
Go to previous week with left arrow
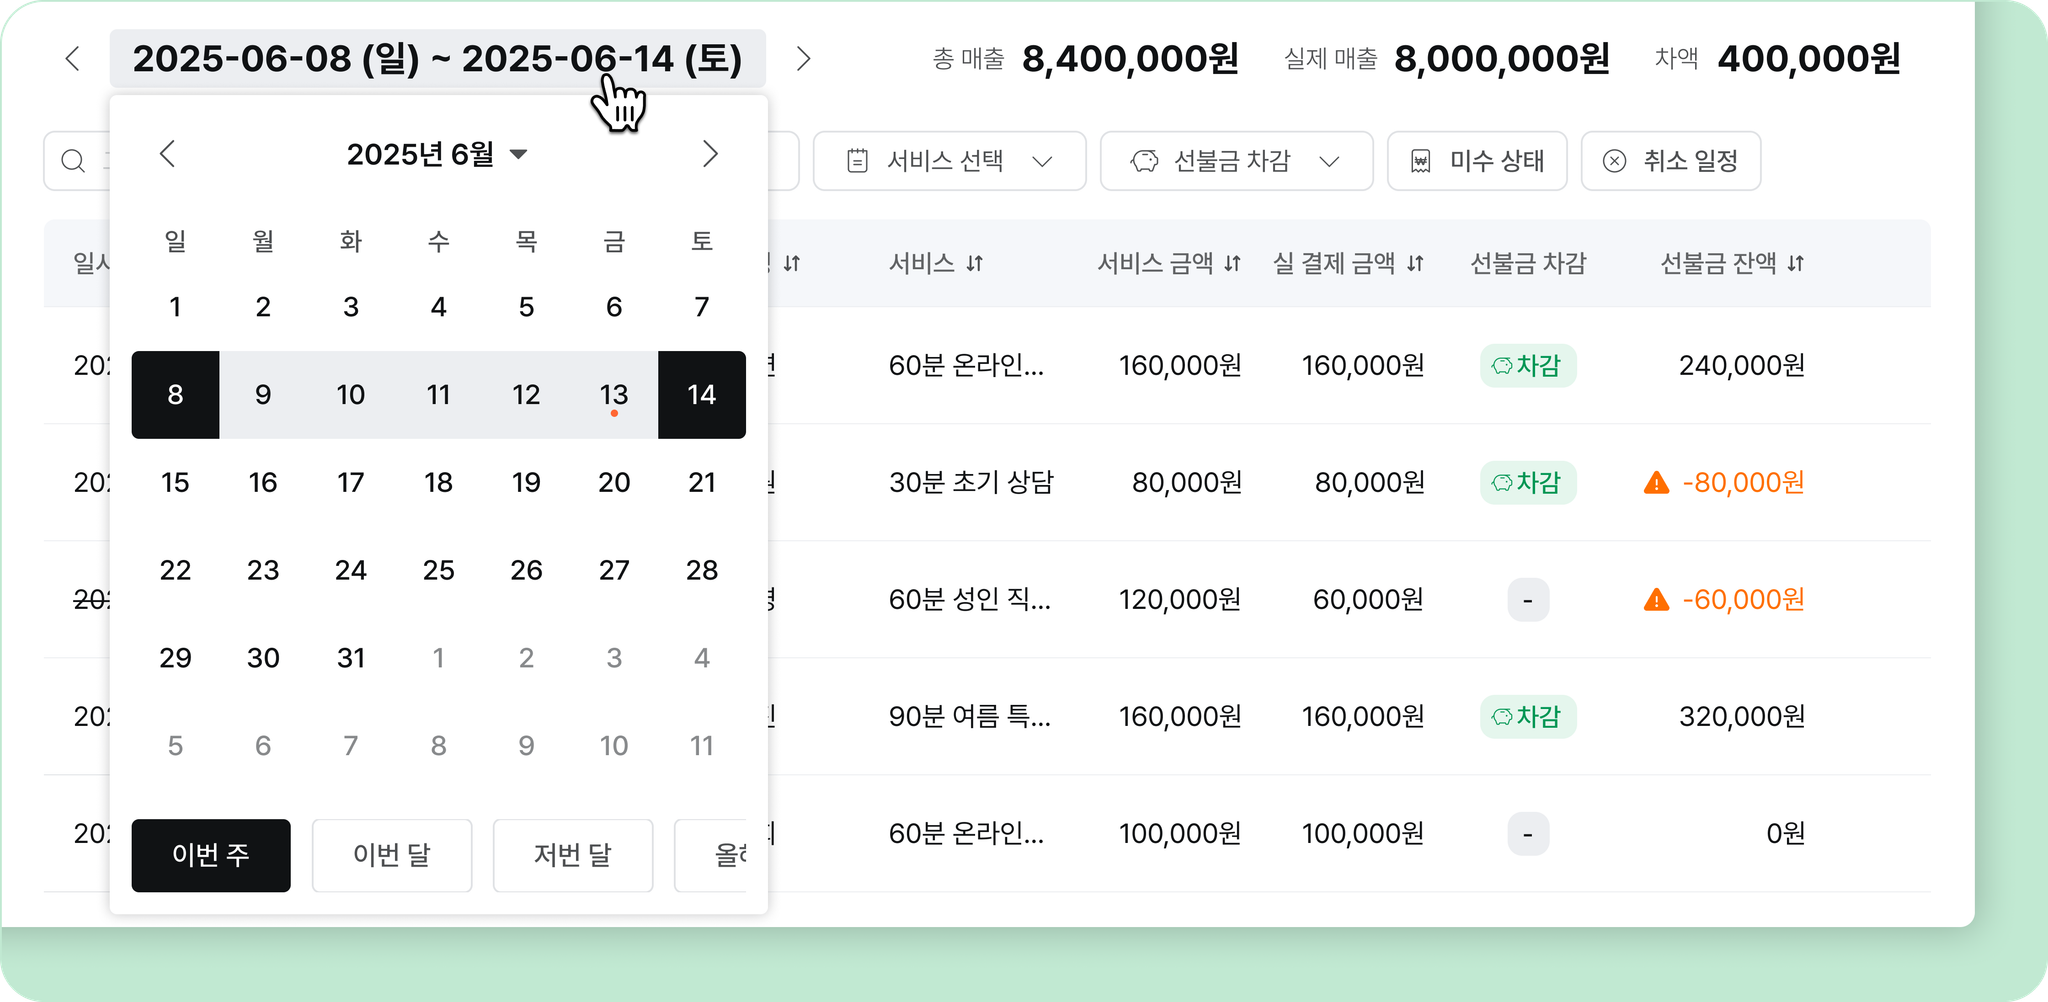coord(72,59)
